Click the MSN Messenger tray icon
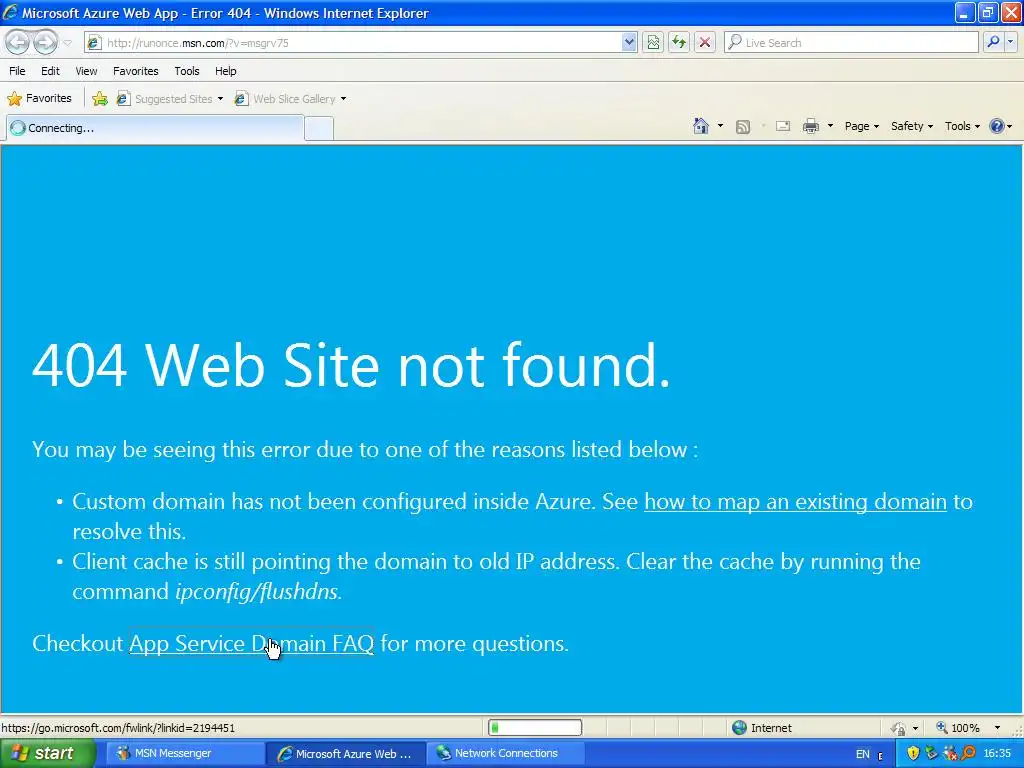1024x768 pixels. point(950,754)
